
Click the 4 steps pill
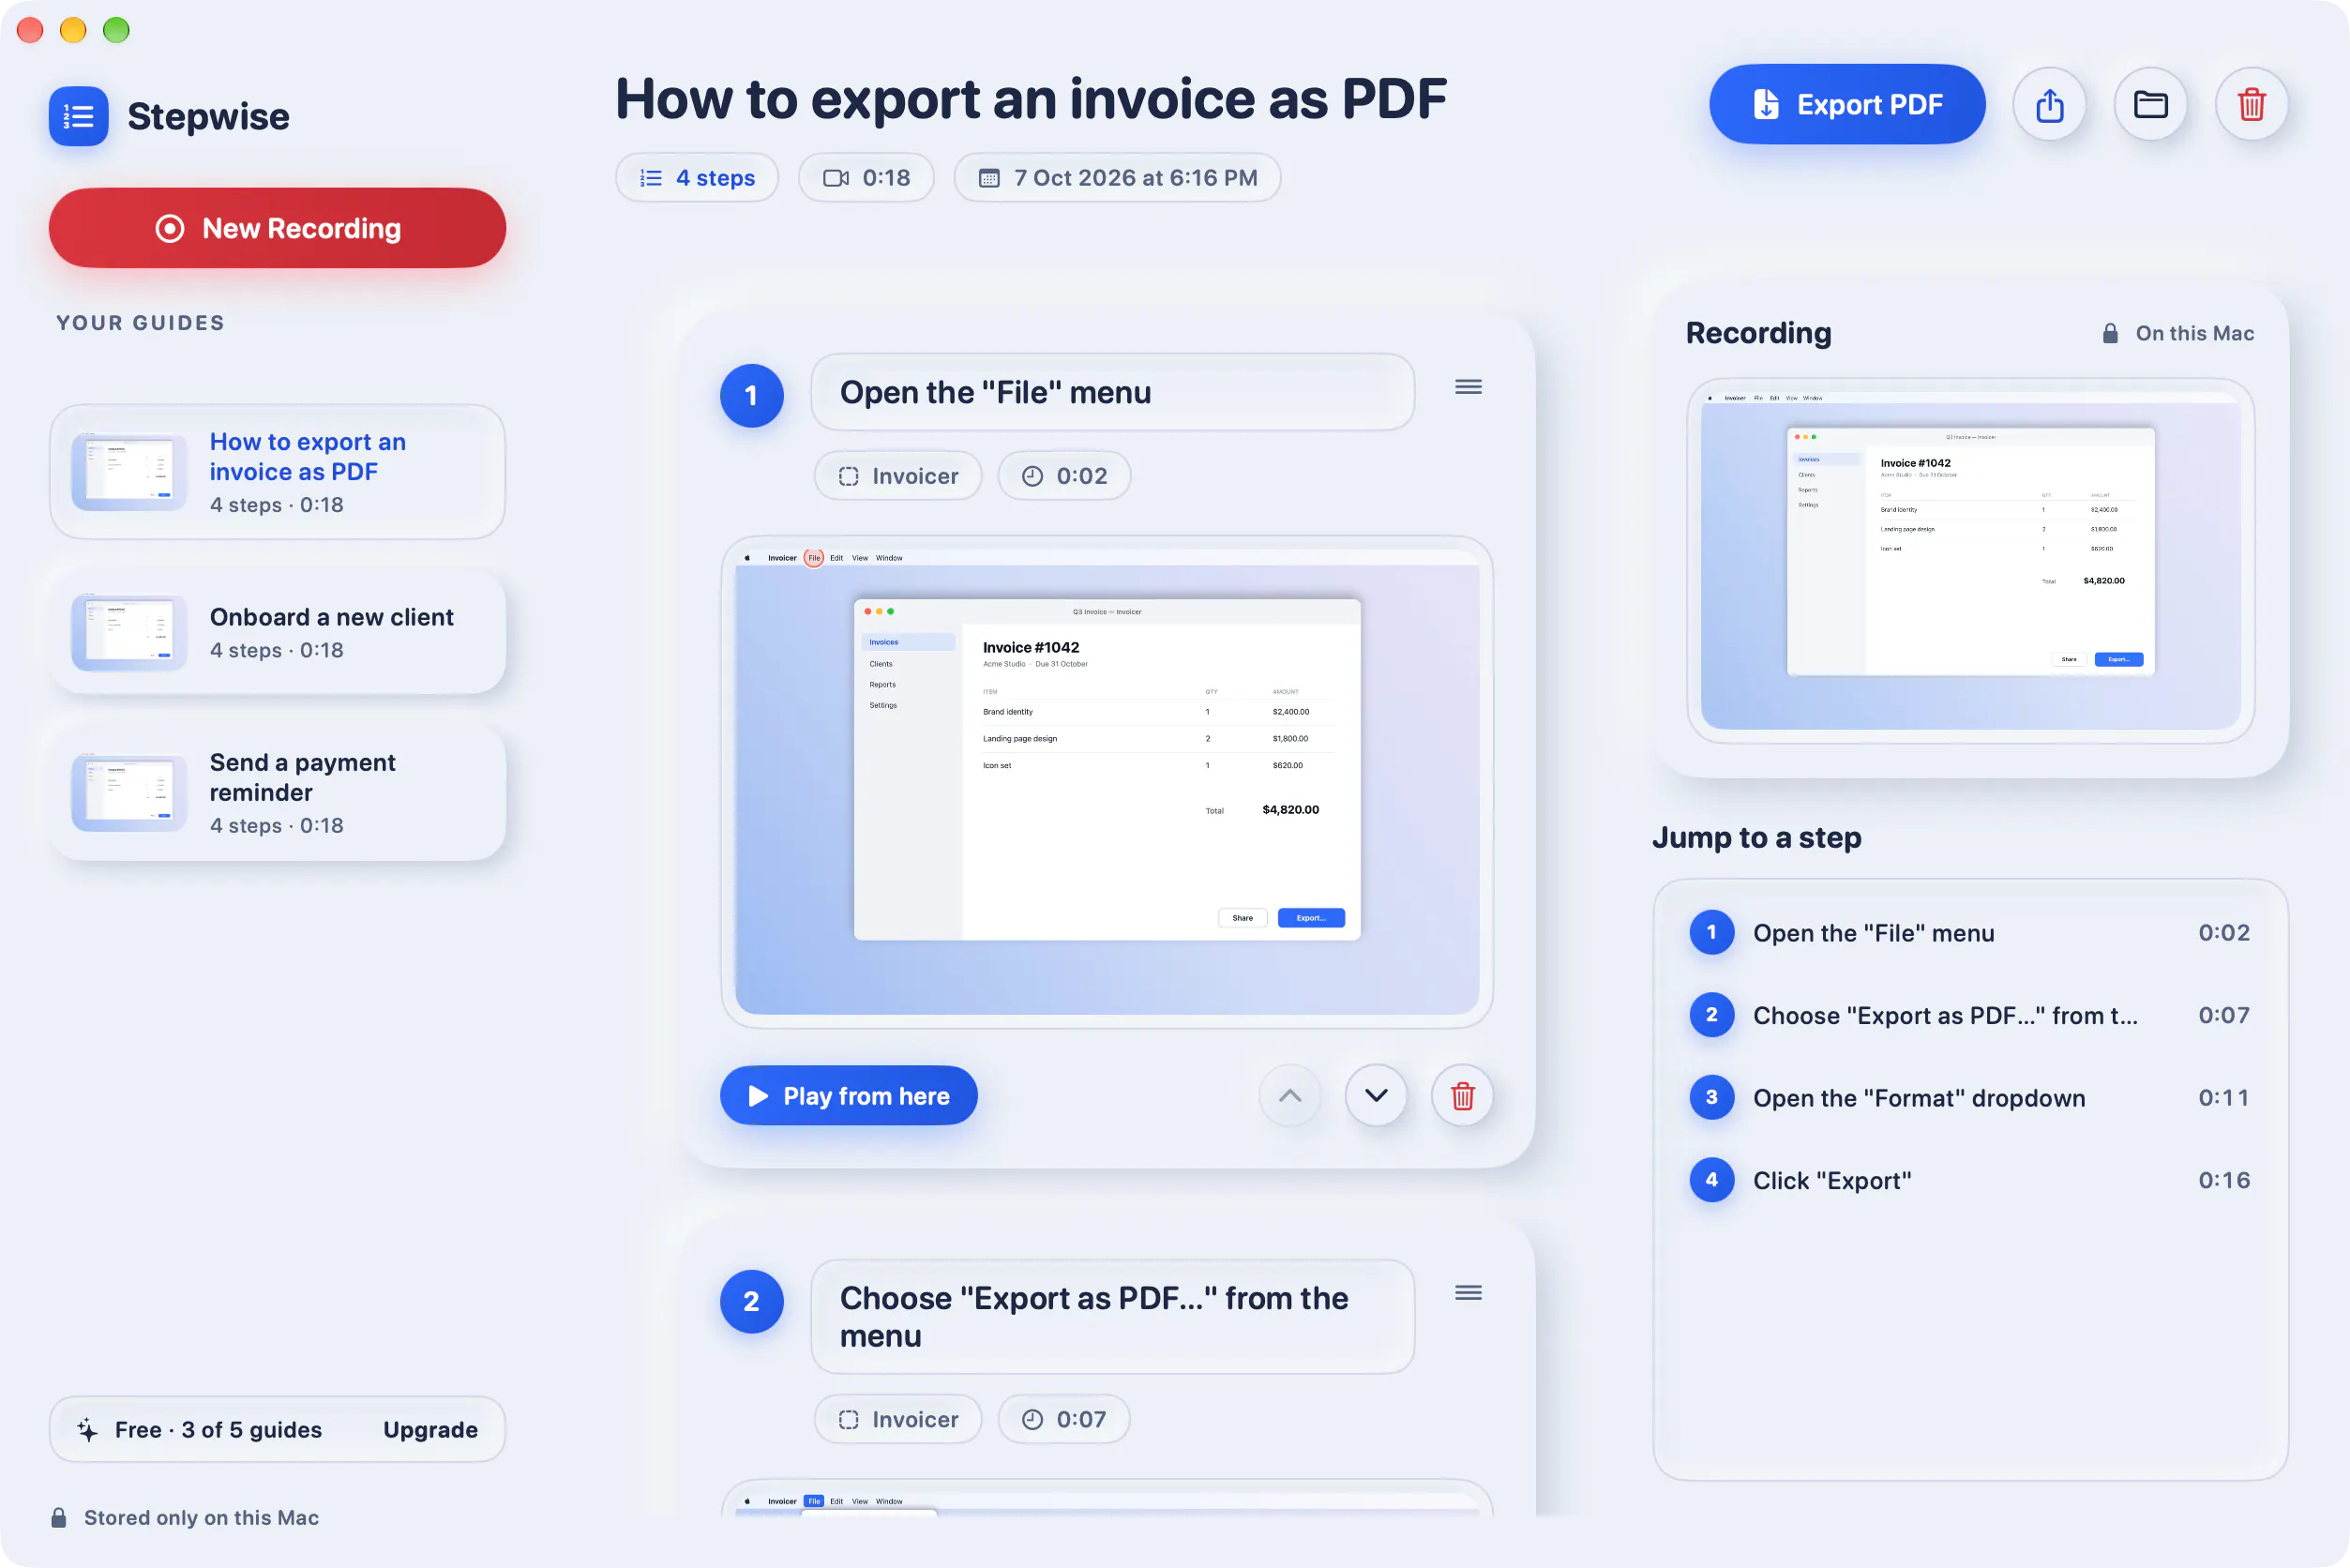(x=697, y=178)
